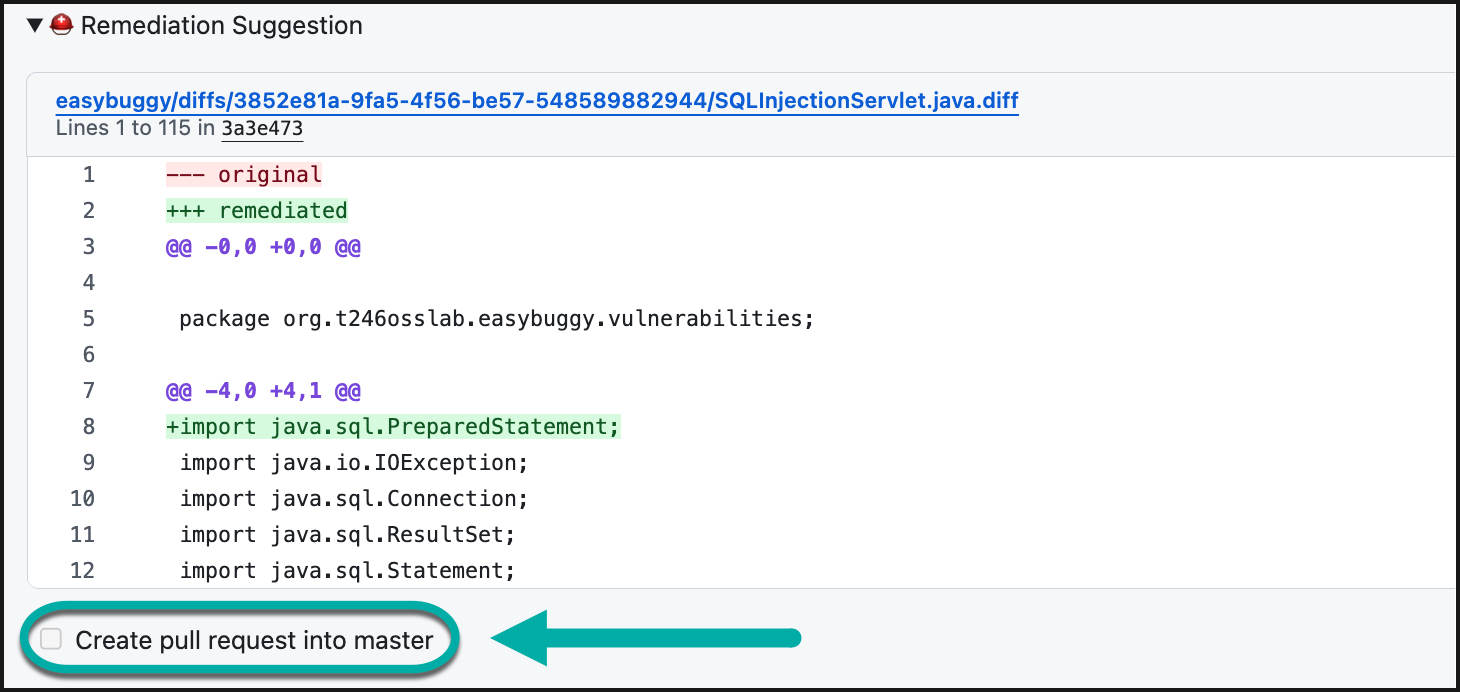Click the 'Create pull request into master' label

point(254,640)
